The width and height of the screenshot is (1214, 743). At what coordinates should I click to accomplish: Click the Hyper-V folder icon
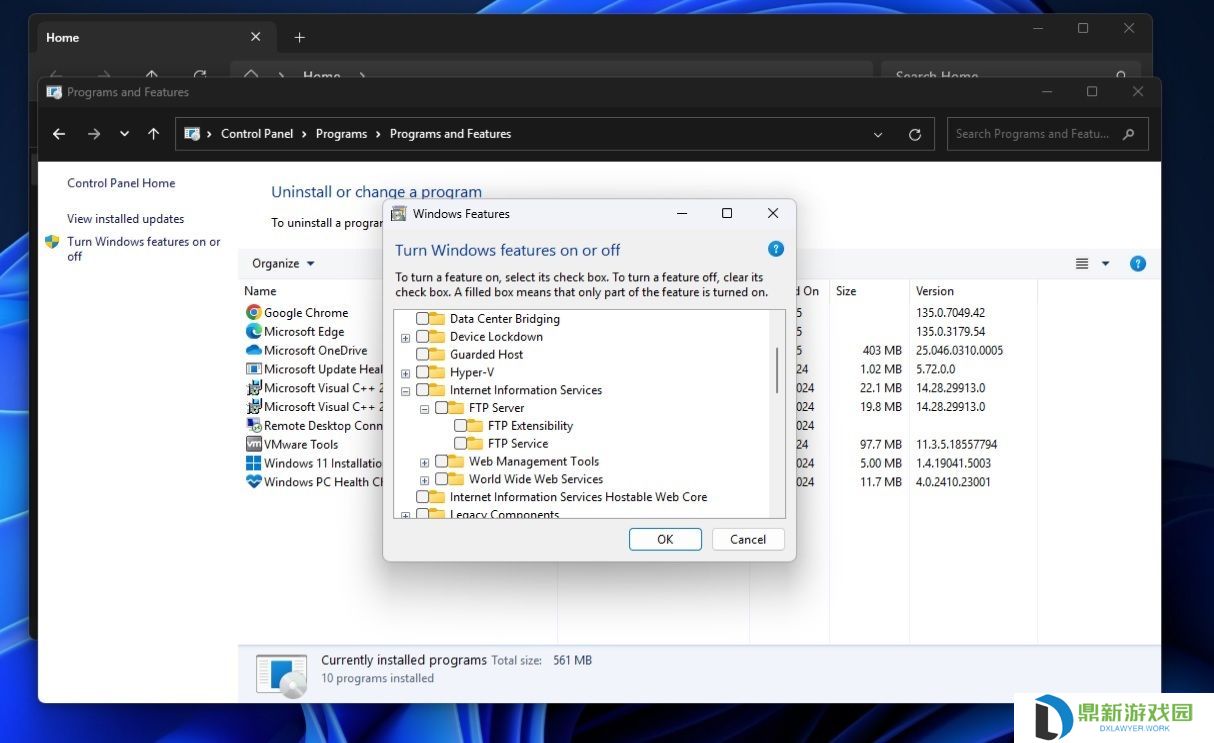click(x=436, y=372)
